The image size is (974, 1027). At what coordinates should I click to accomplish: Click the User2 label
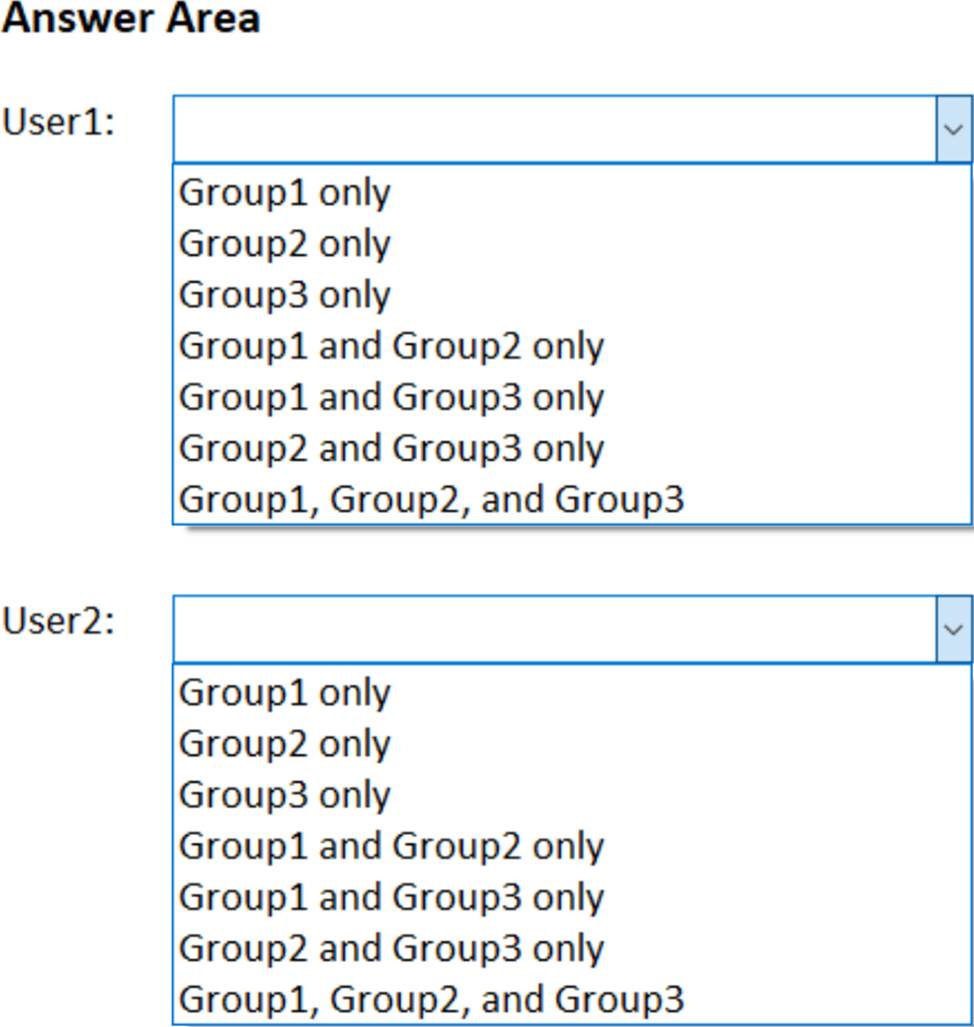(x=58, y=621)
